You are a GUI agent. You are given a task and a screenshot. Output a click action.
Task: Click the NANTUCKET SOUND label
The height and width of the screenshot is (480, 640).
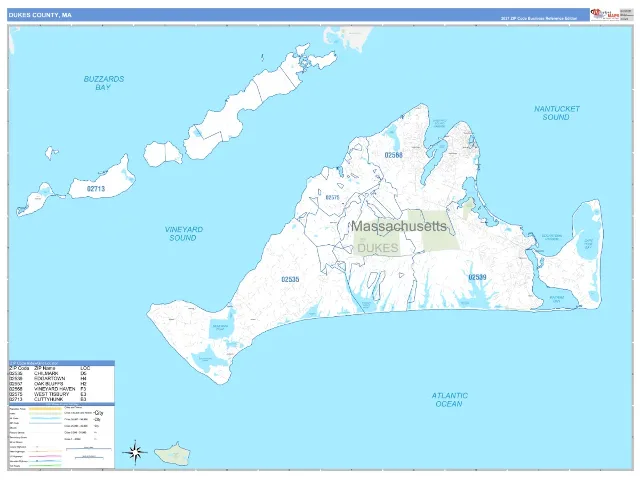pos(557,113)
